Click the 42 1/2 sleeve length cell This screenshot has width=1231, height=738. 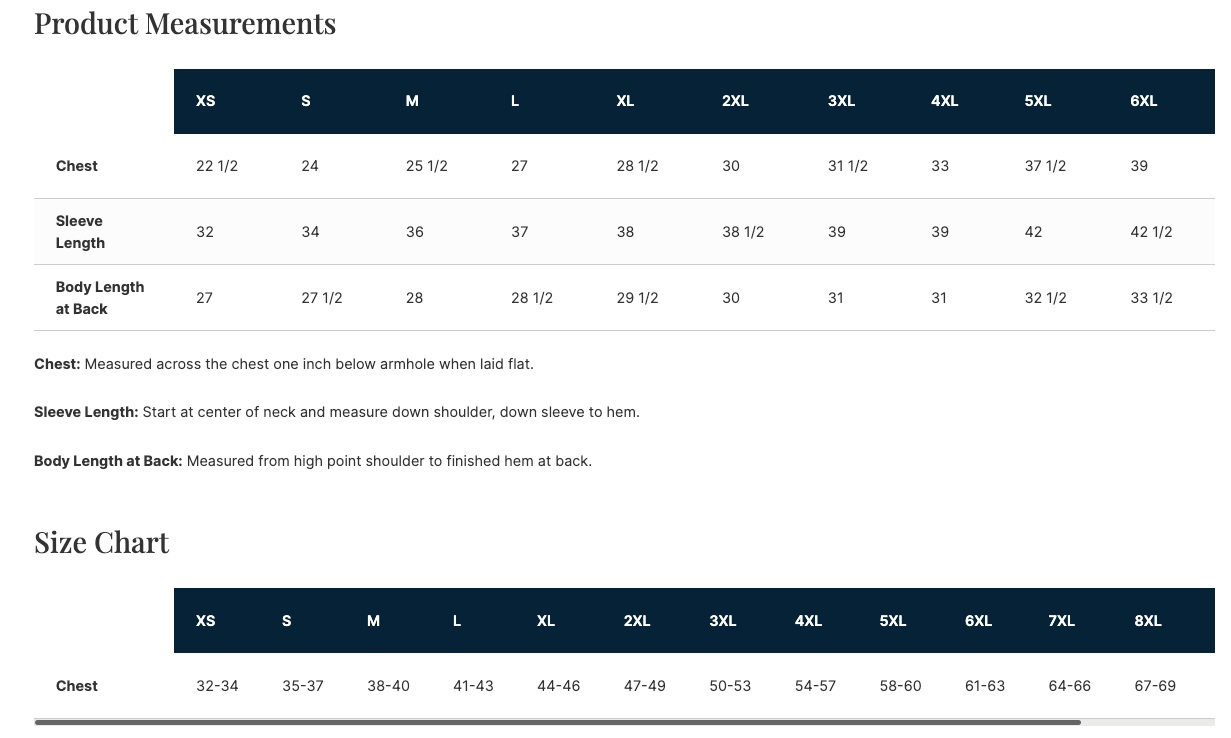click(x=1151, y=232)
